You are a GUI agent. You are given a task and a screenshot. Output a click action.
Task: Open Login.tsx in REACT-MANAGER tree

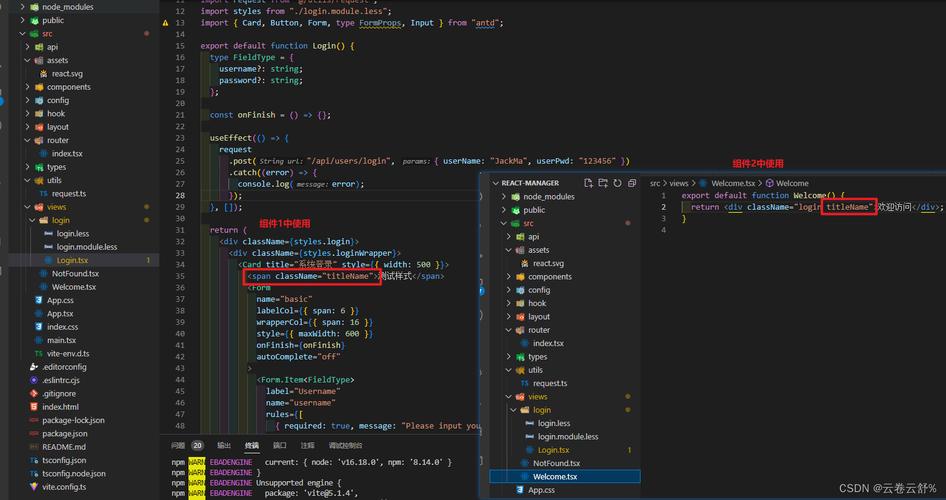click(x=554, y=450)
